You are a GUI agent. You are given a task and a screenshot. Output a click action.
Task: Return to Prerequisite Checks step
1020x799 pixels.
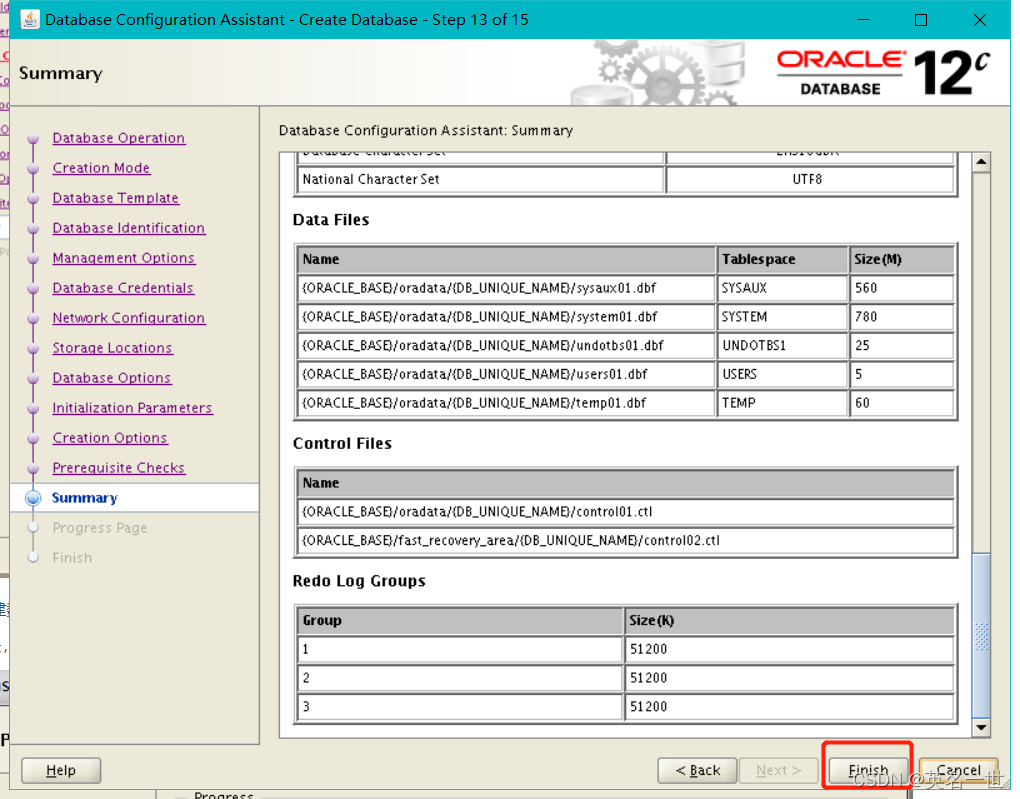118,467
